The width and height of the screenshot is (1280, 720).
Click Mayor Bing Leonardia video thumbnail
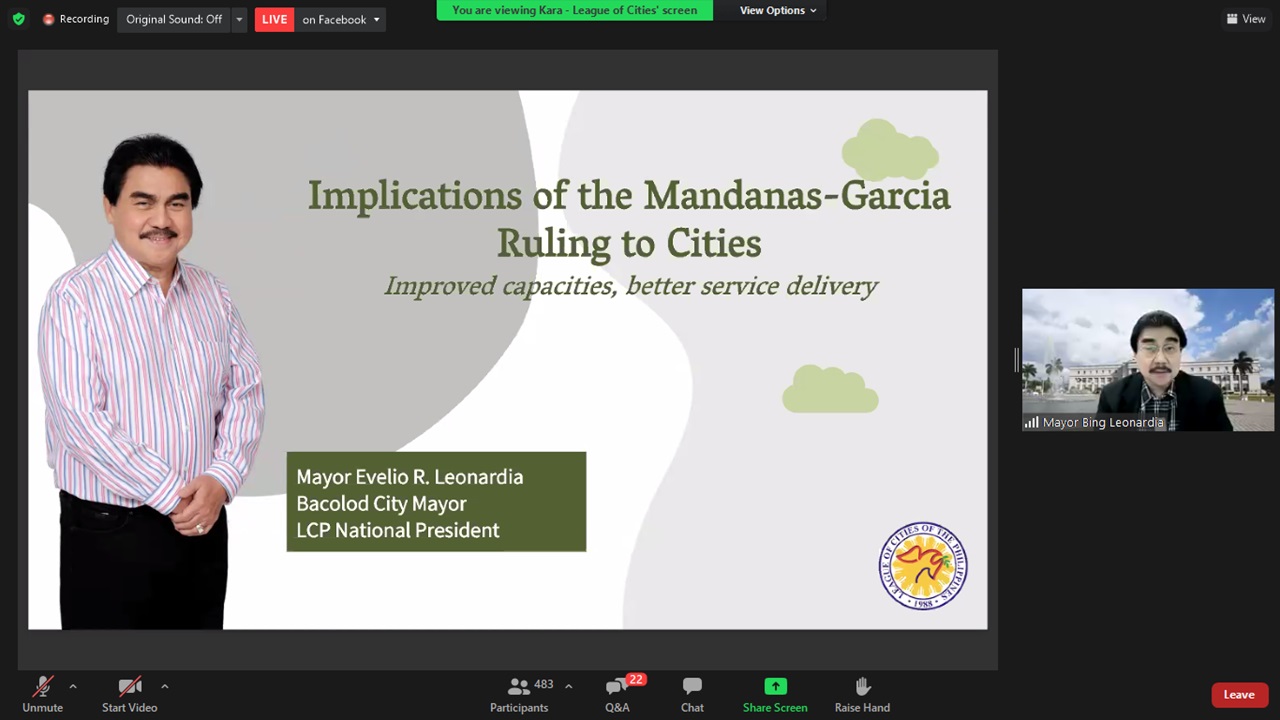tap(1148, 360)
